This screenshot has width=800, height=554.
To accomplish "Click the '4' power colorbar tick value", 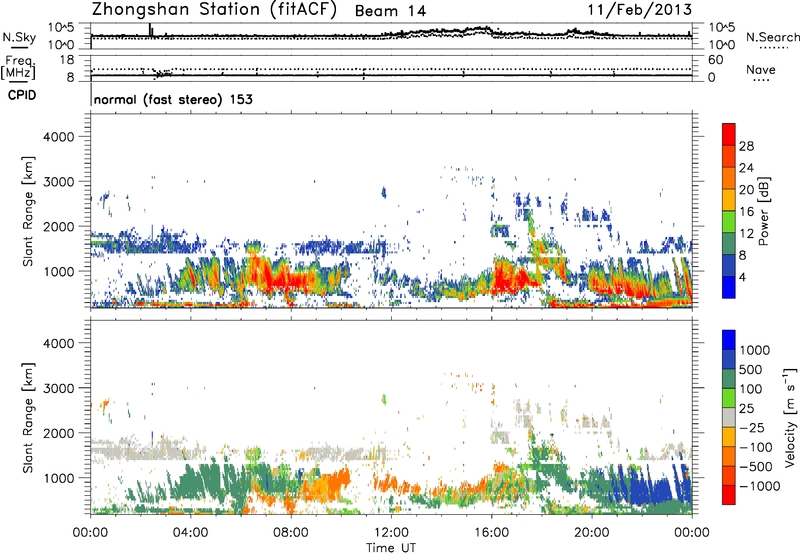I will coord(743,278).
